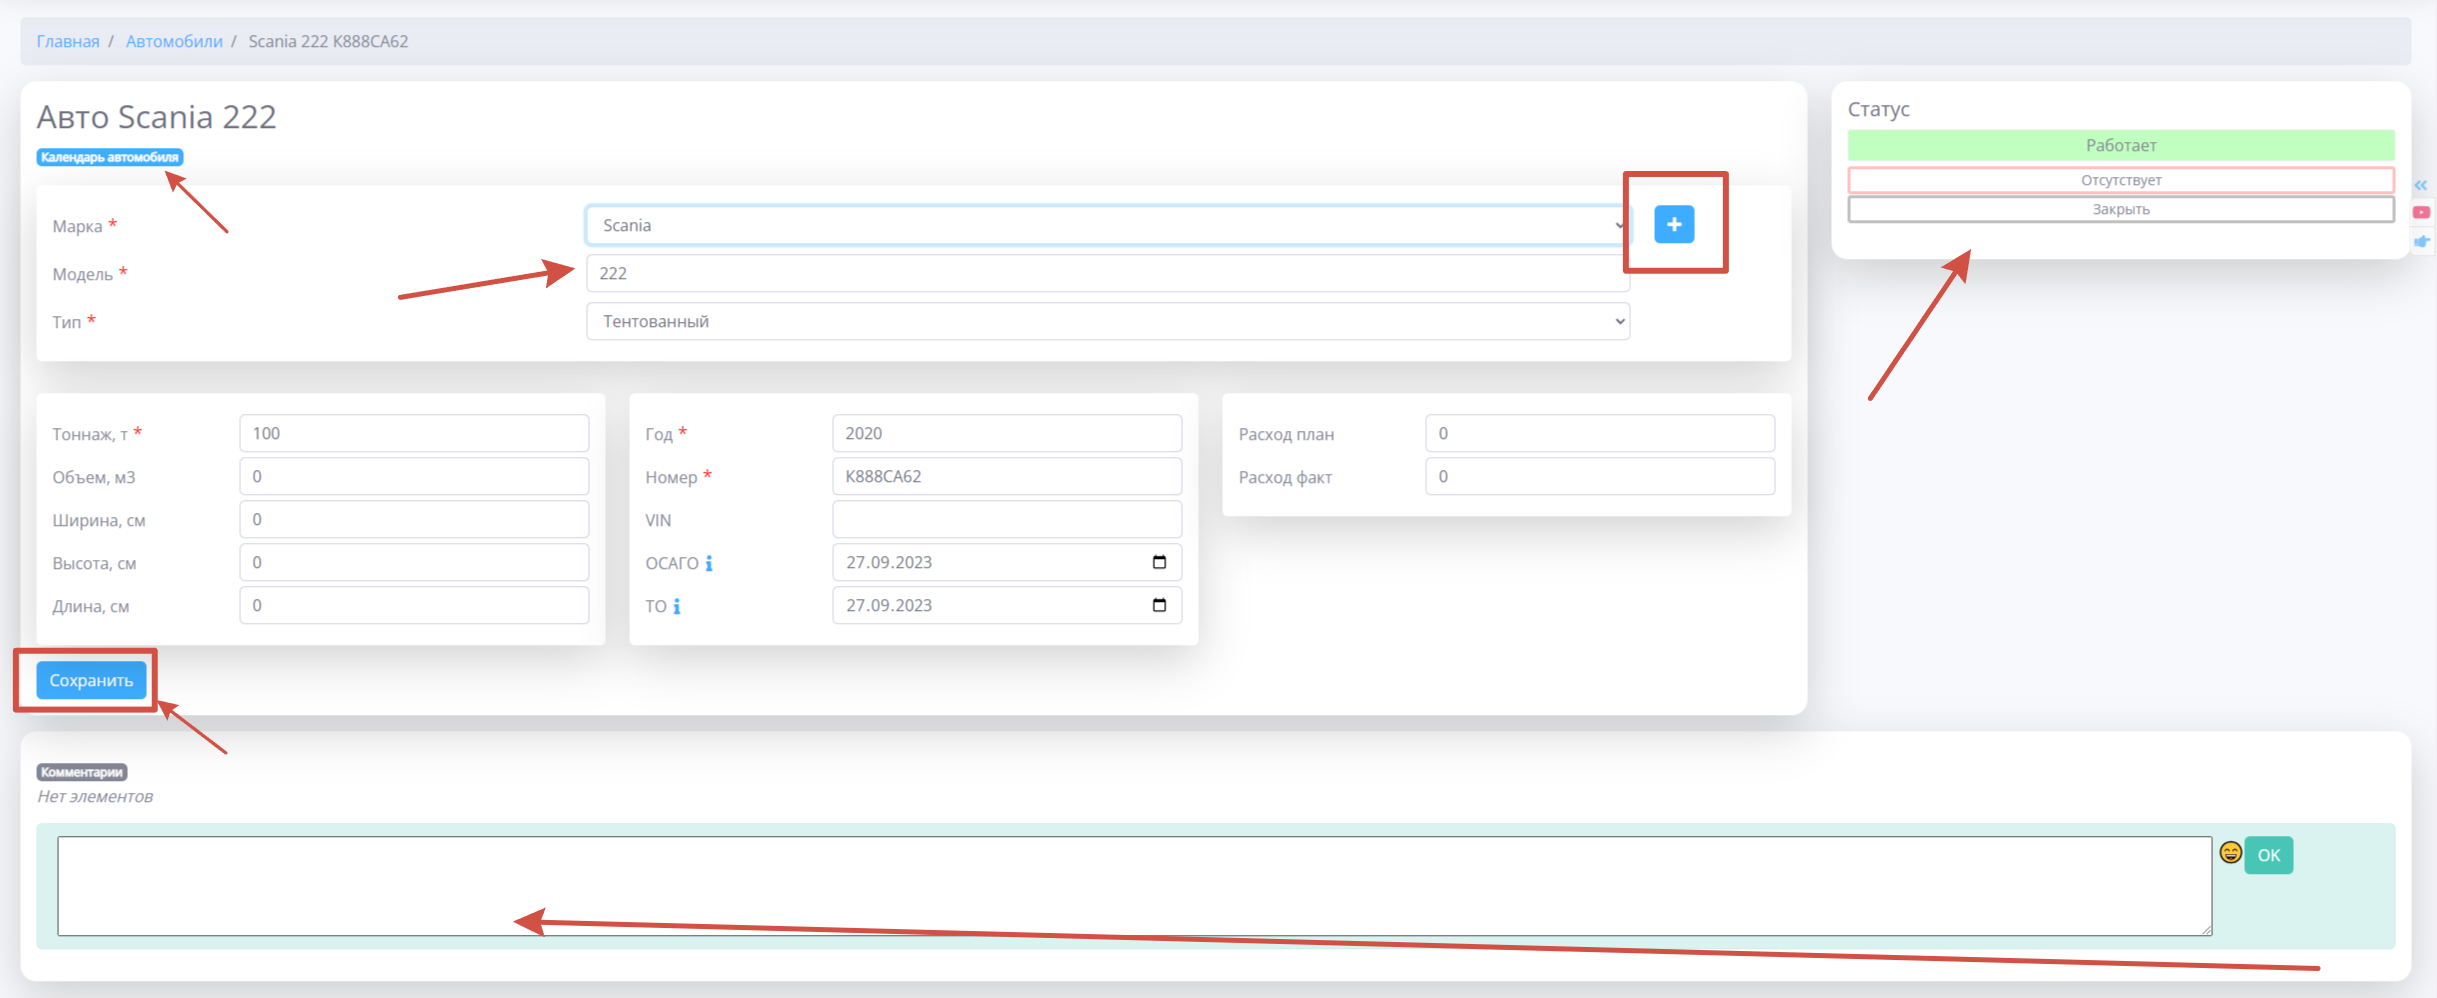Open the emoji picker next to OK
The width and height of the screenshot is (2437, 998).
click(x=2229, y=852)
